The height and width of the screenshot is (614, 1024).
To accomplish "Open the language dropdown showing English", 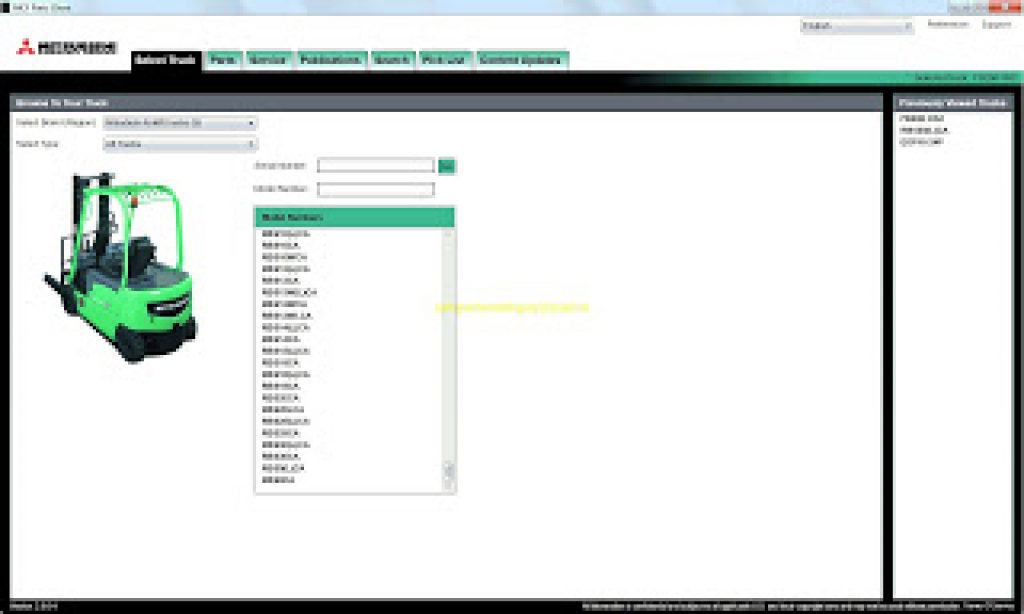I will point(857,26).
